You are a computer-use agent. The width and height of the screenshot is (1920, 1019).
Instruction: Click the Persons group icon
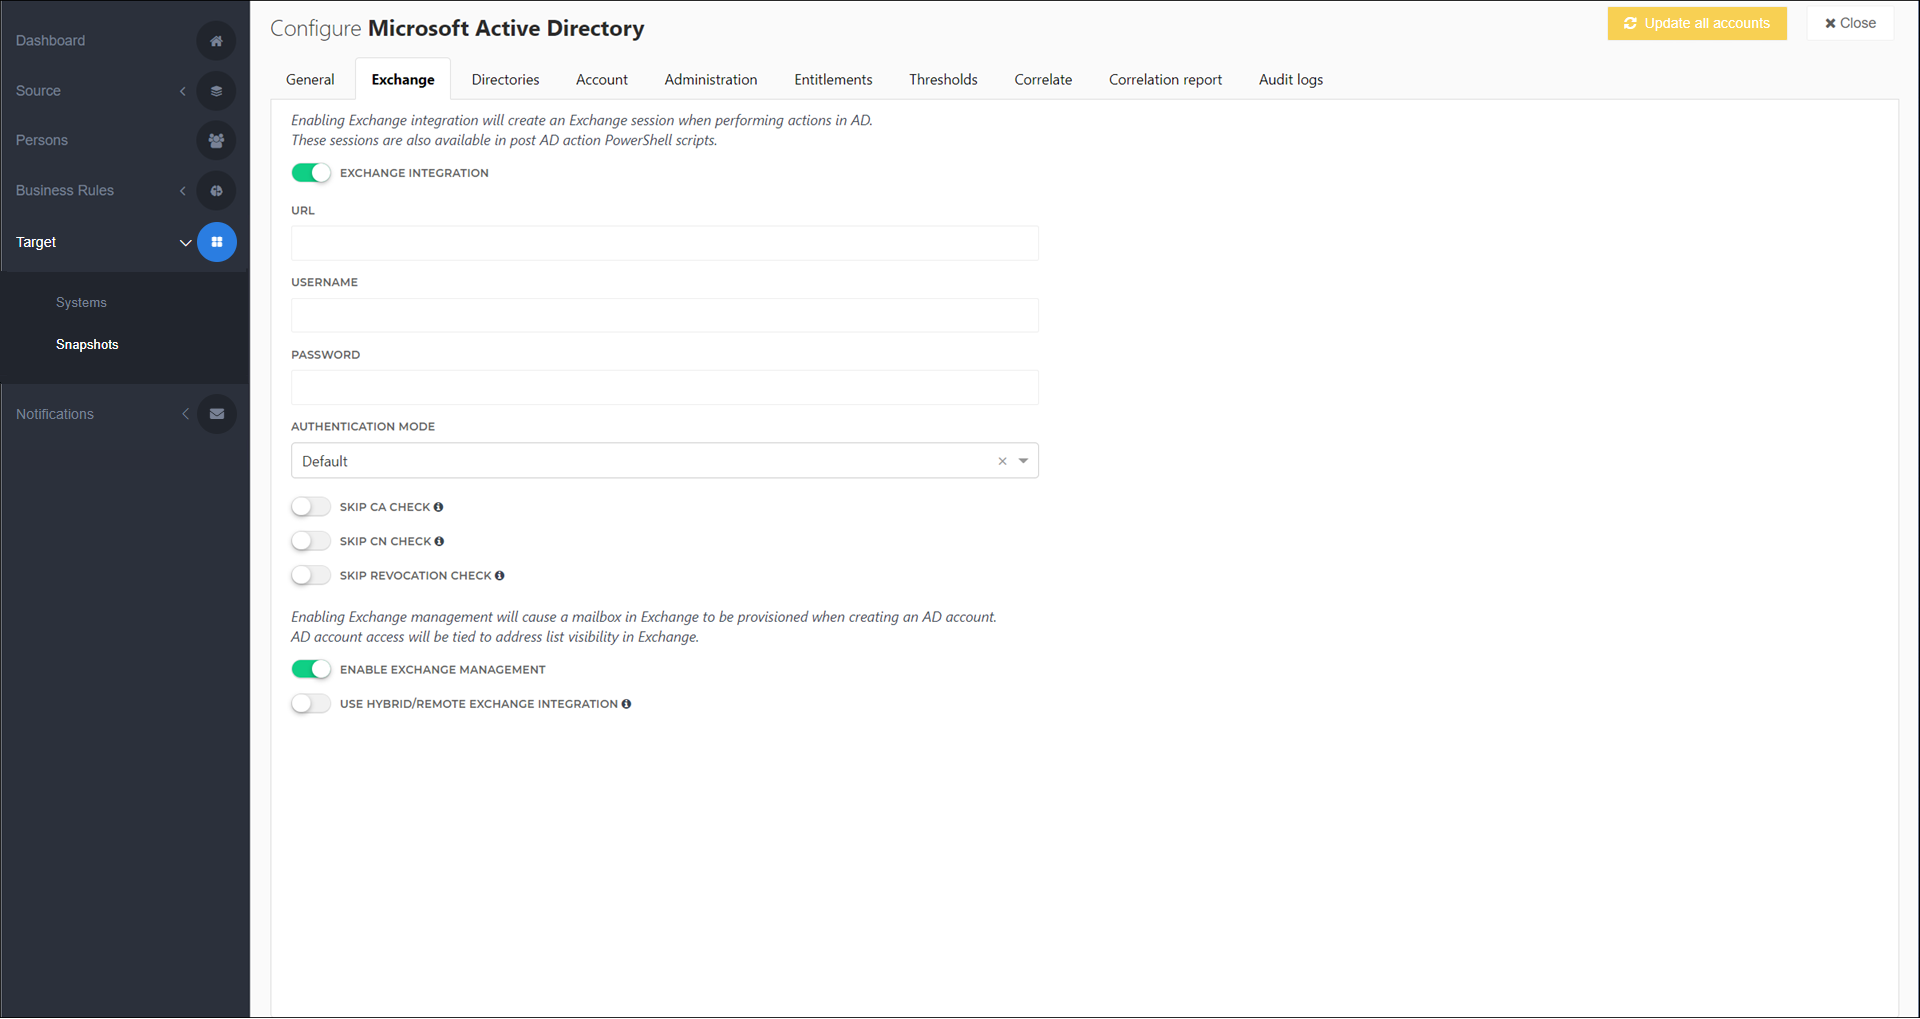(x=216, y=141)
